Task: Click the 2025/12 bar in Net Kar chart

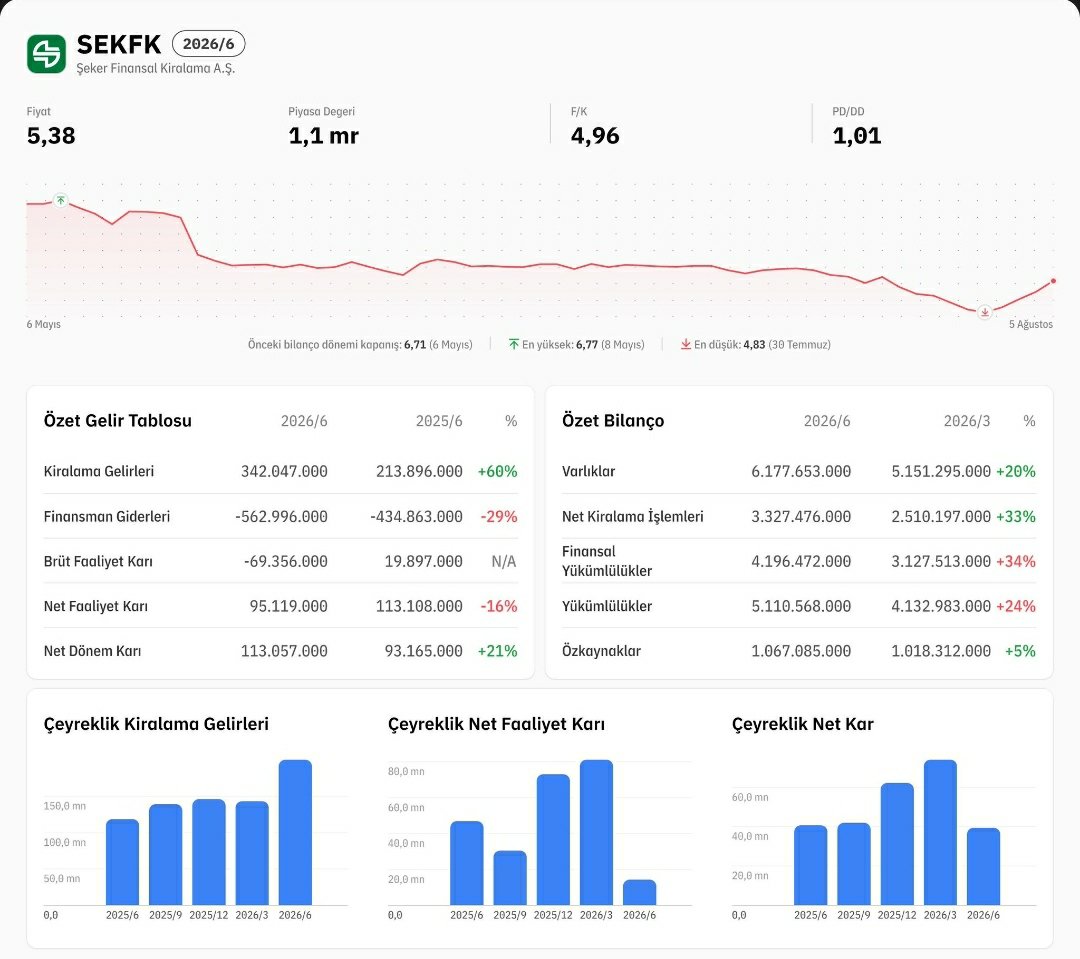Action: [x=897, y=844]
